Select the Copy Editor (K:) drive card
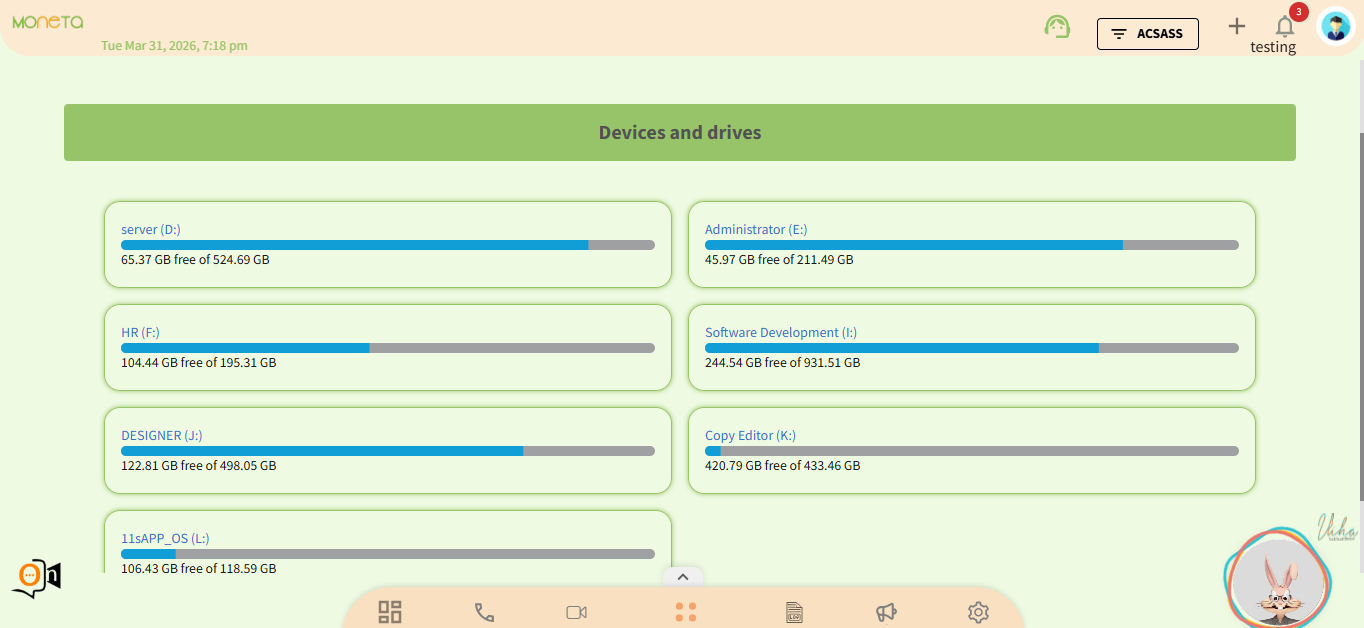 click(970, 450)
